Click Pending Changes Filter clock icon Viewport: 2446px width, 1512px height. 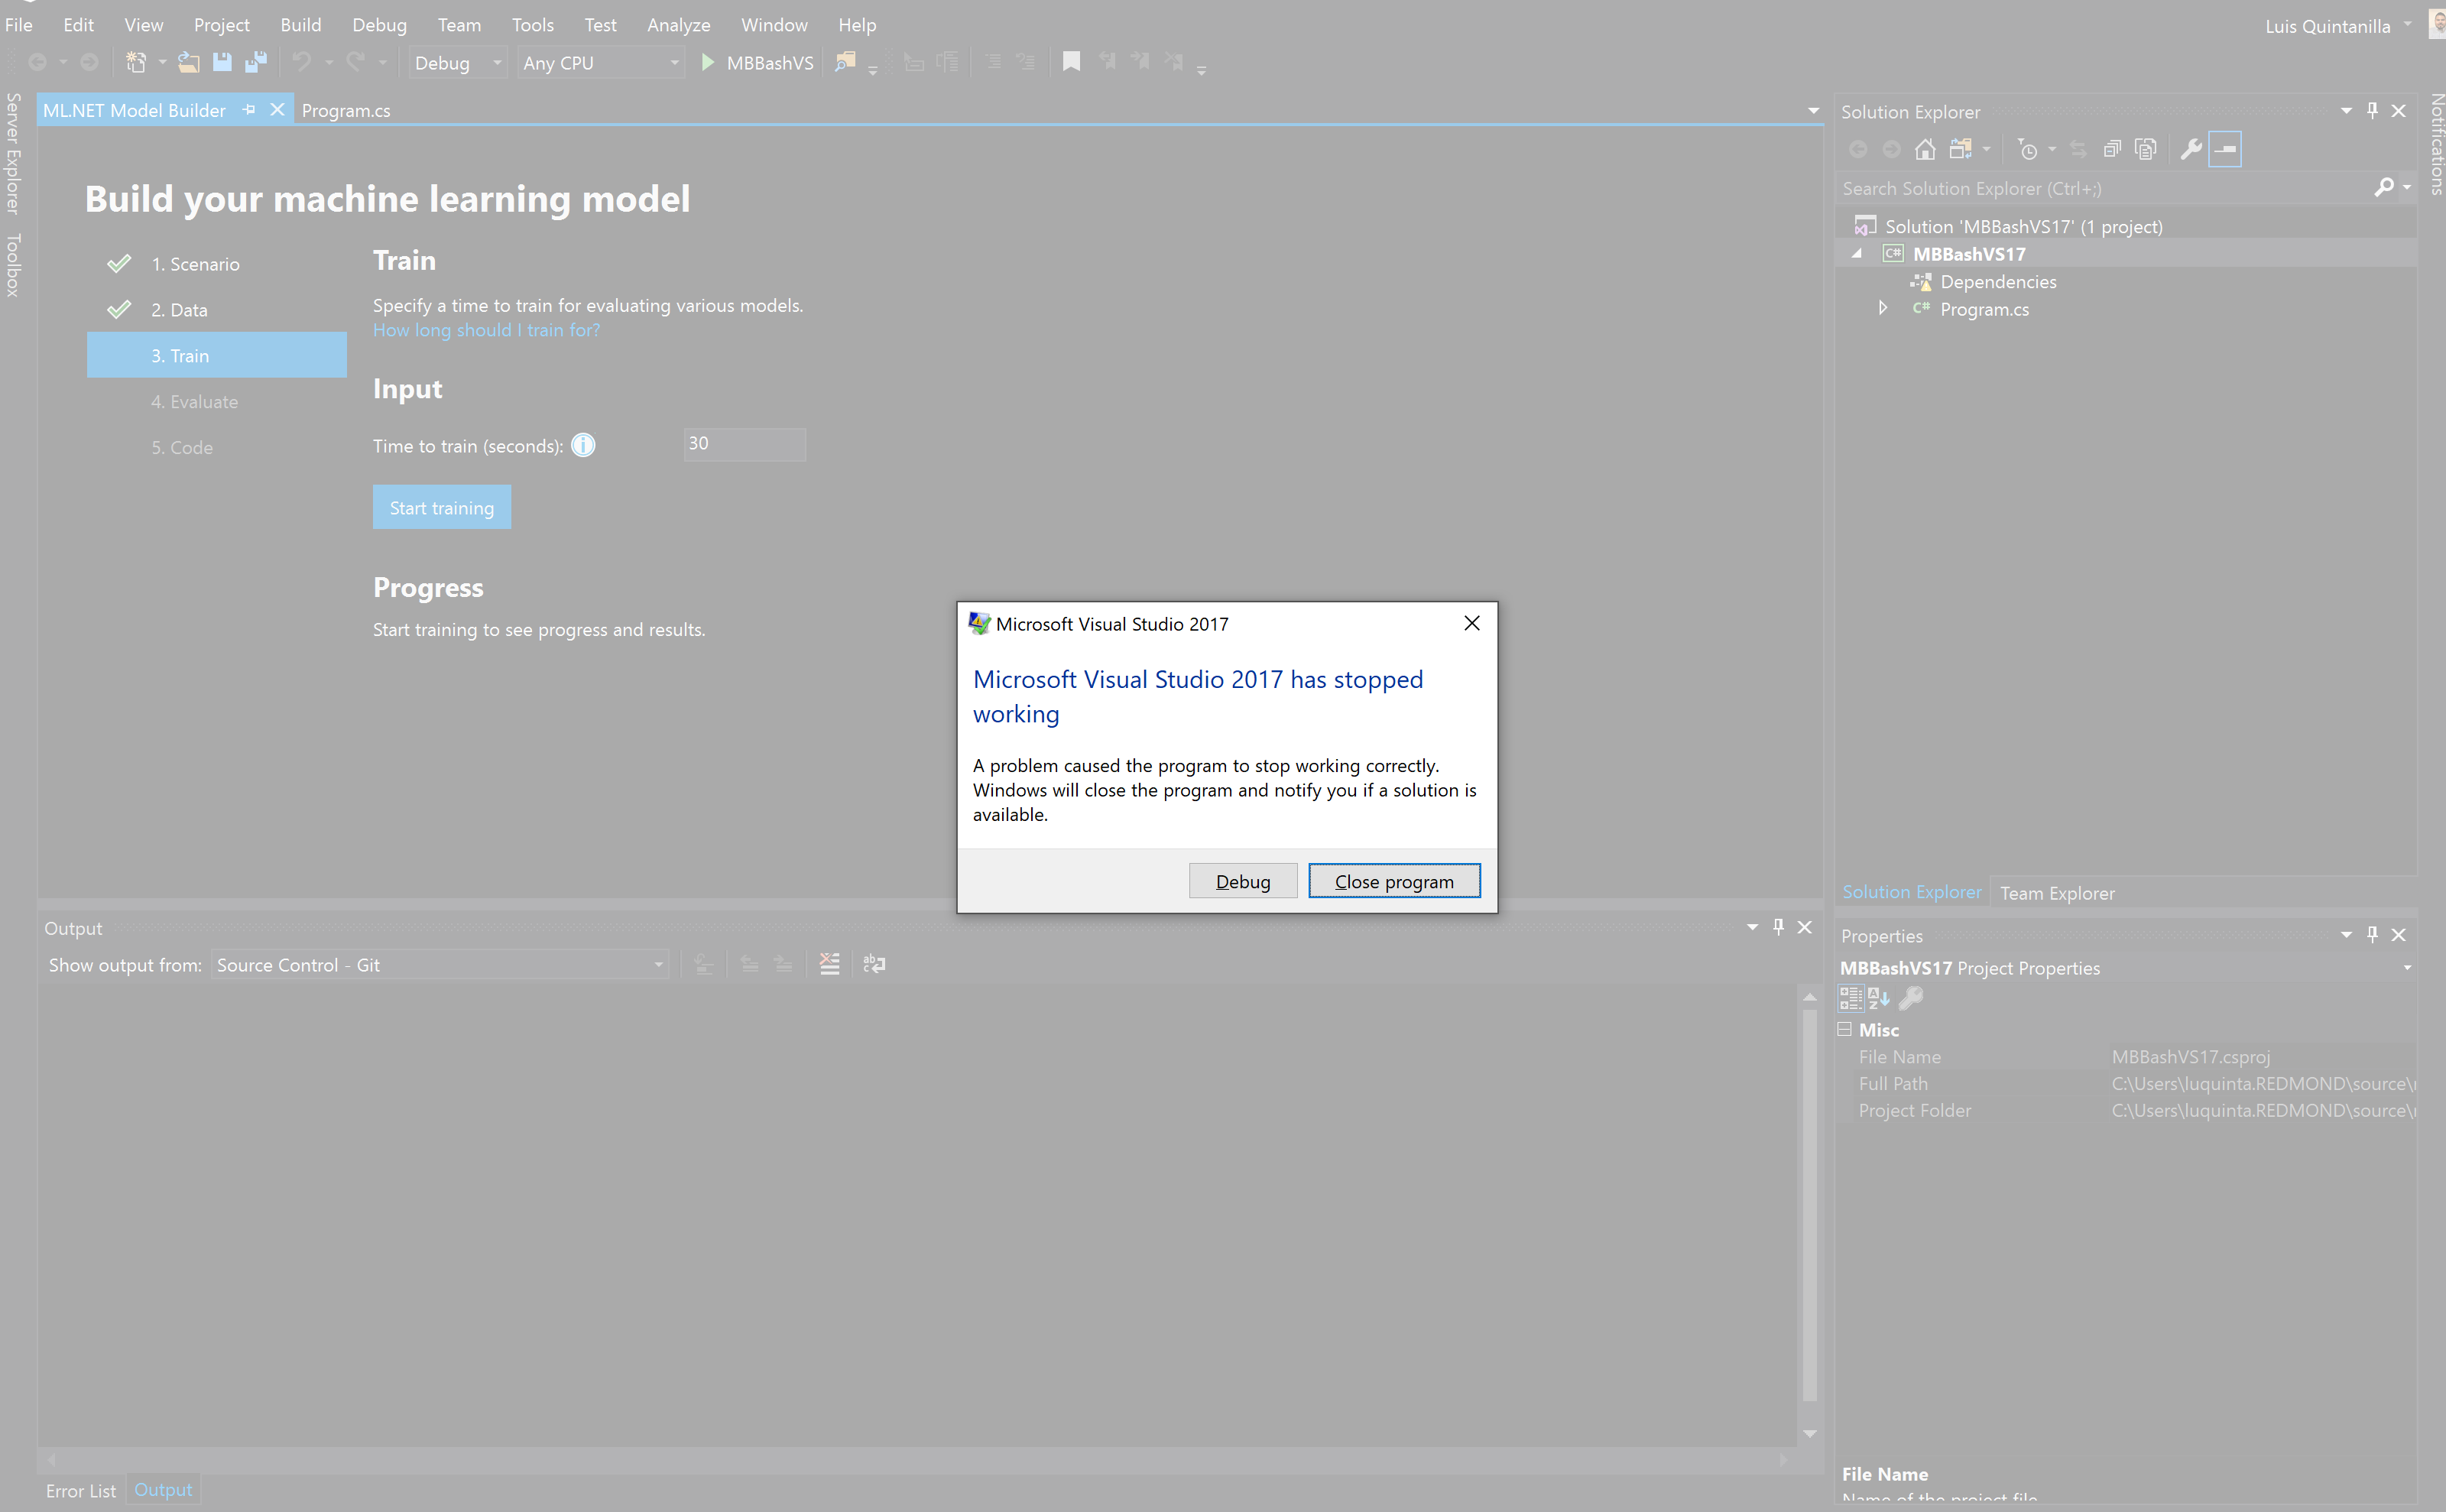pos(2027,149)
